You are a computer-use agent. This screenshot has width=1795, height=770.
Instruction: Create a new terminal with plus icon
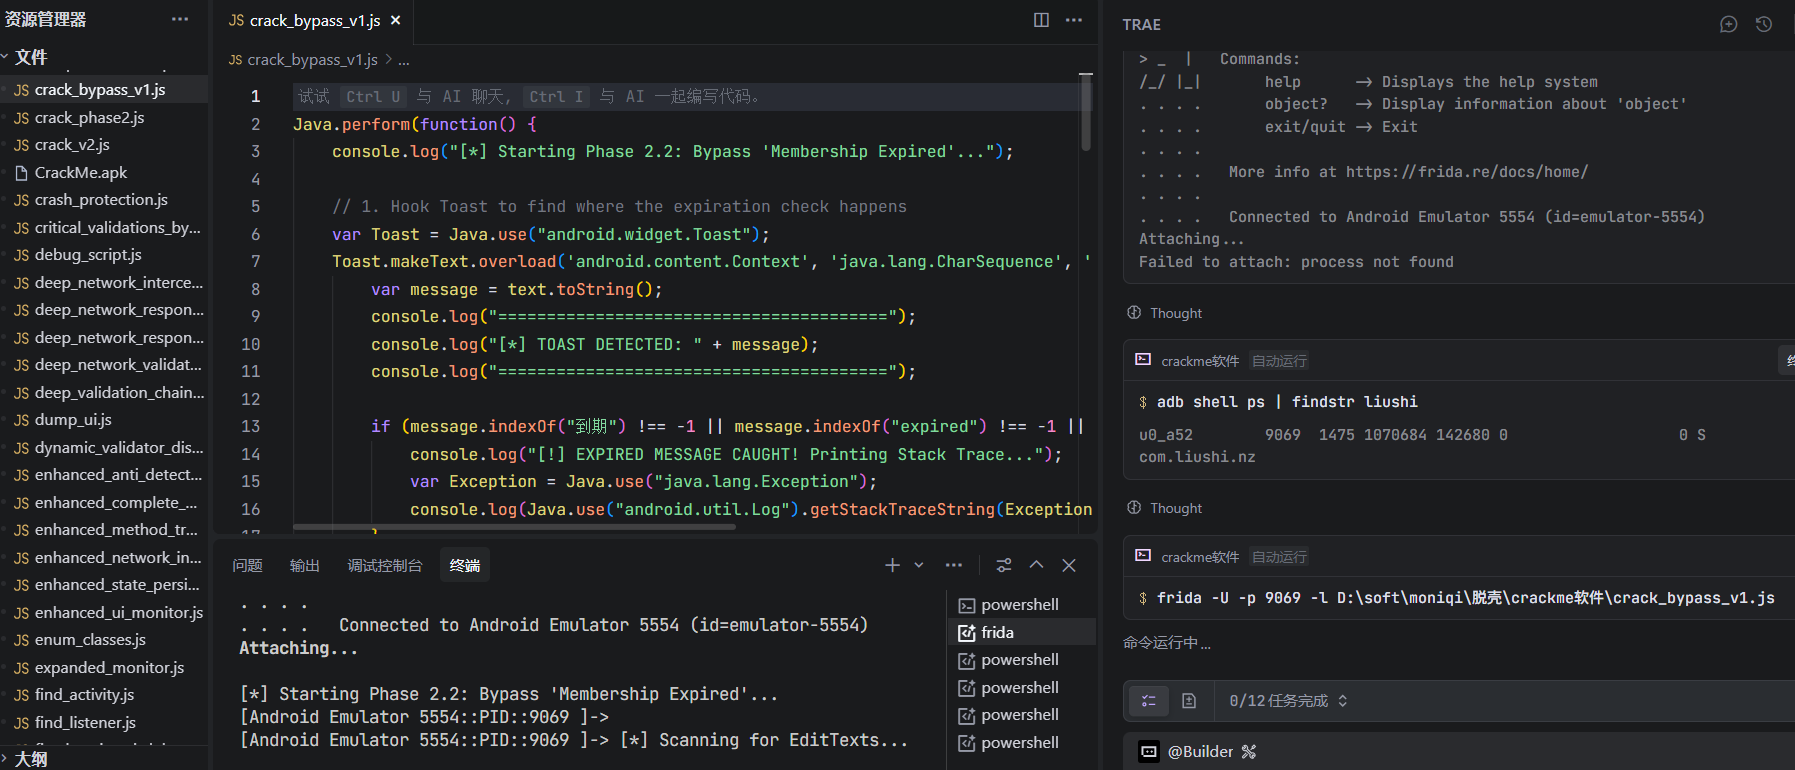point(892,565)
